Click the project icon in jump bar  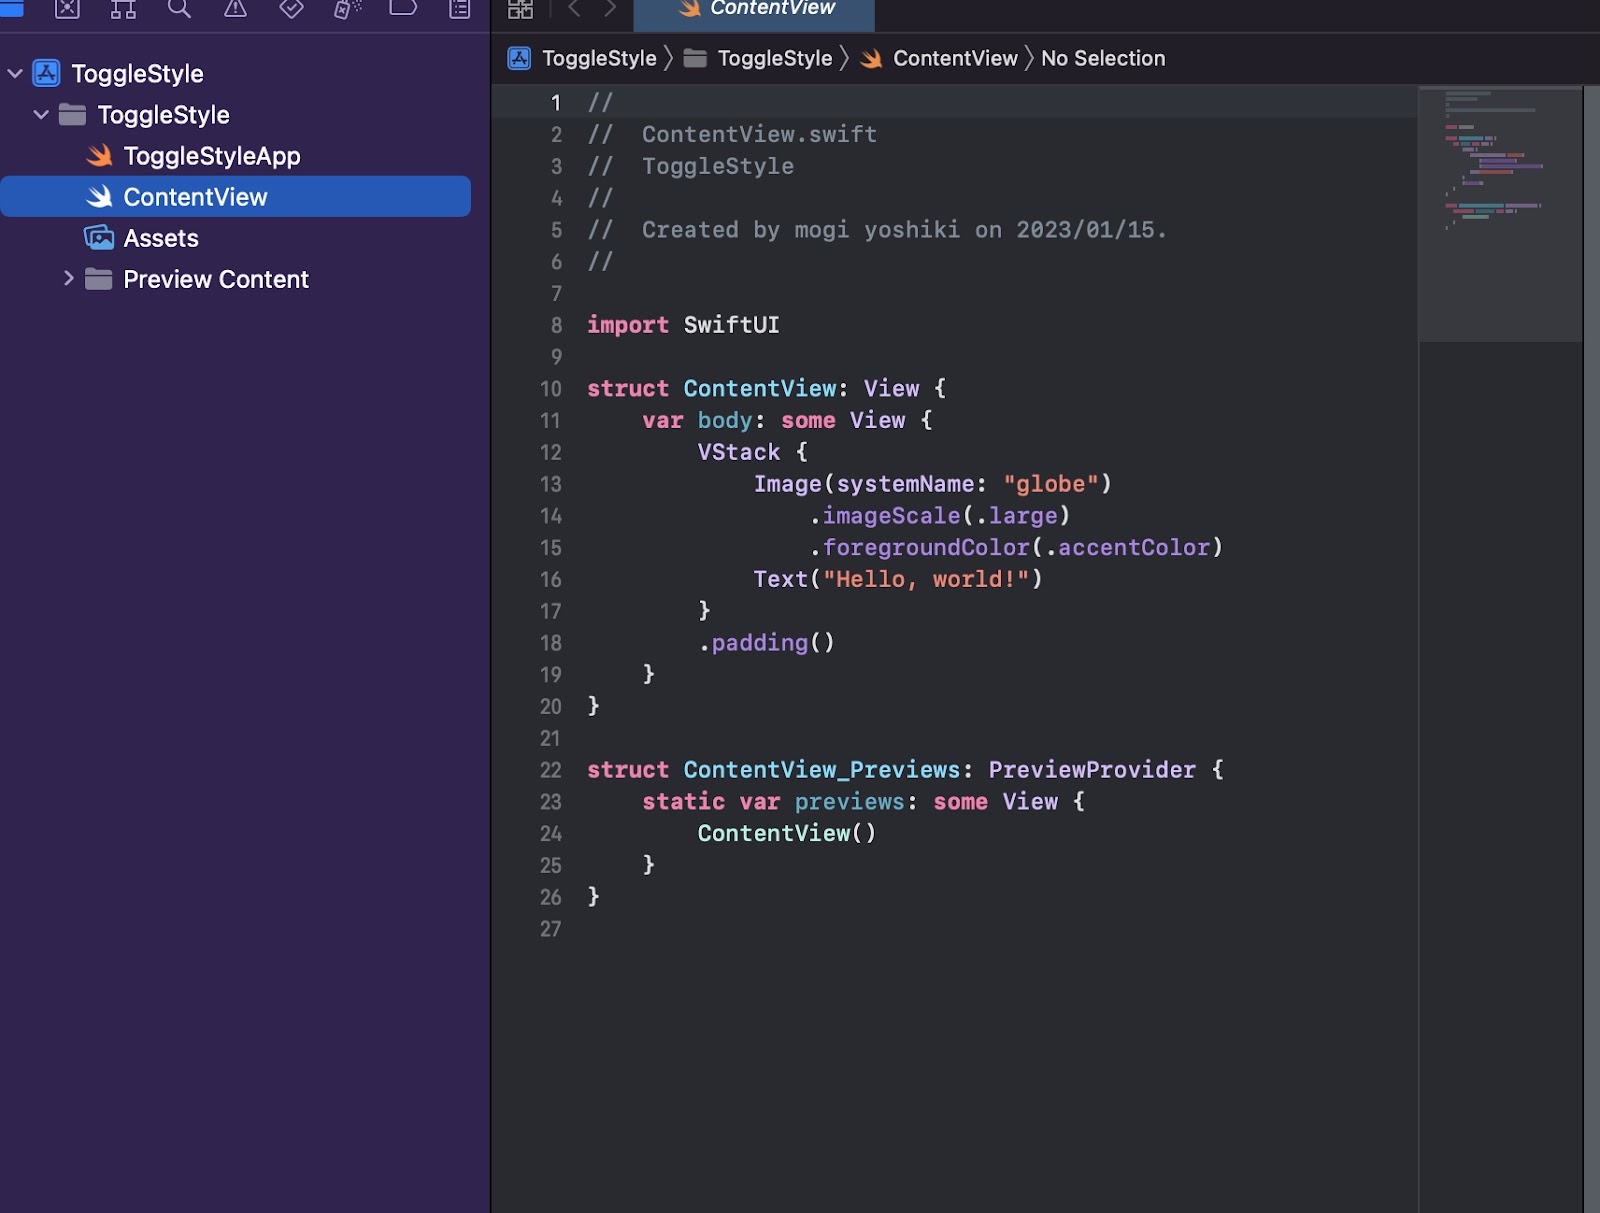[519, 58]
